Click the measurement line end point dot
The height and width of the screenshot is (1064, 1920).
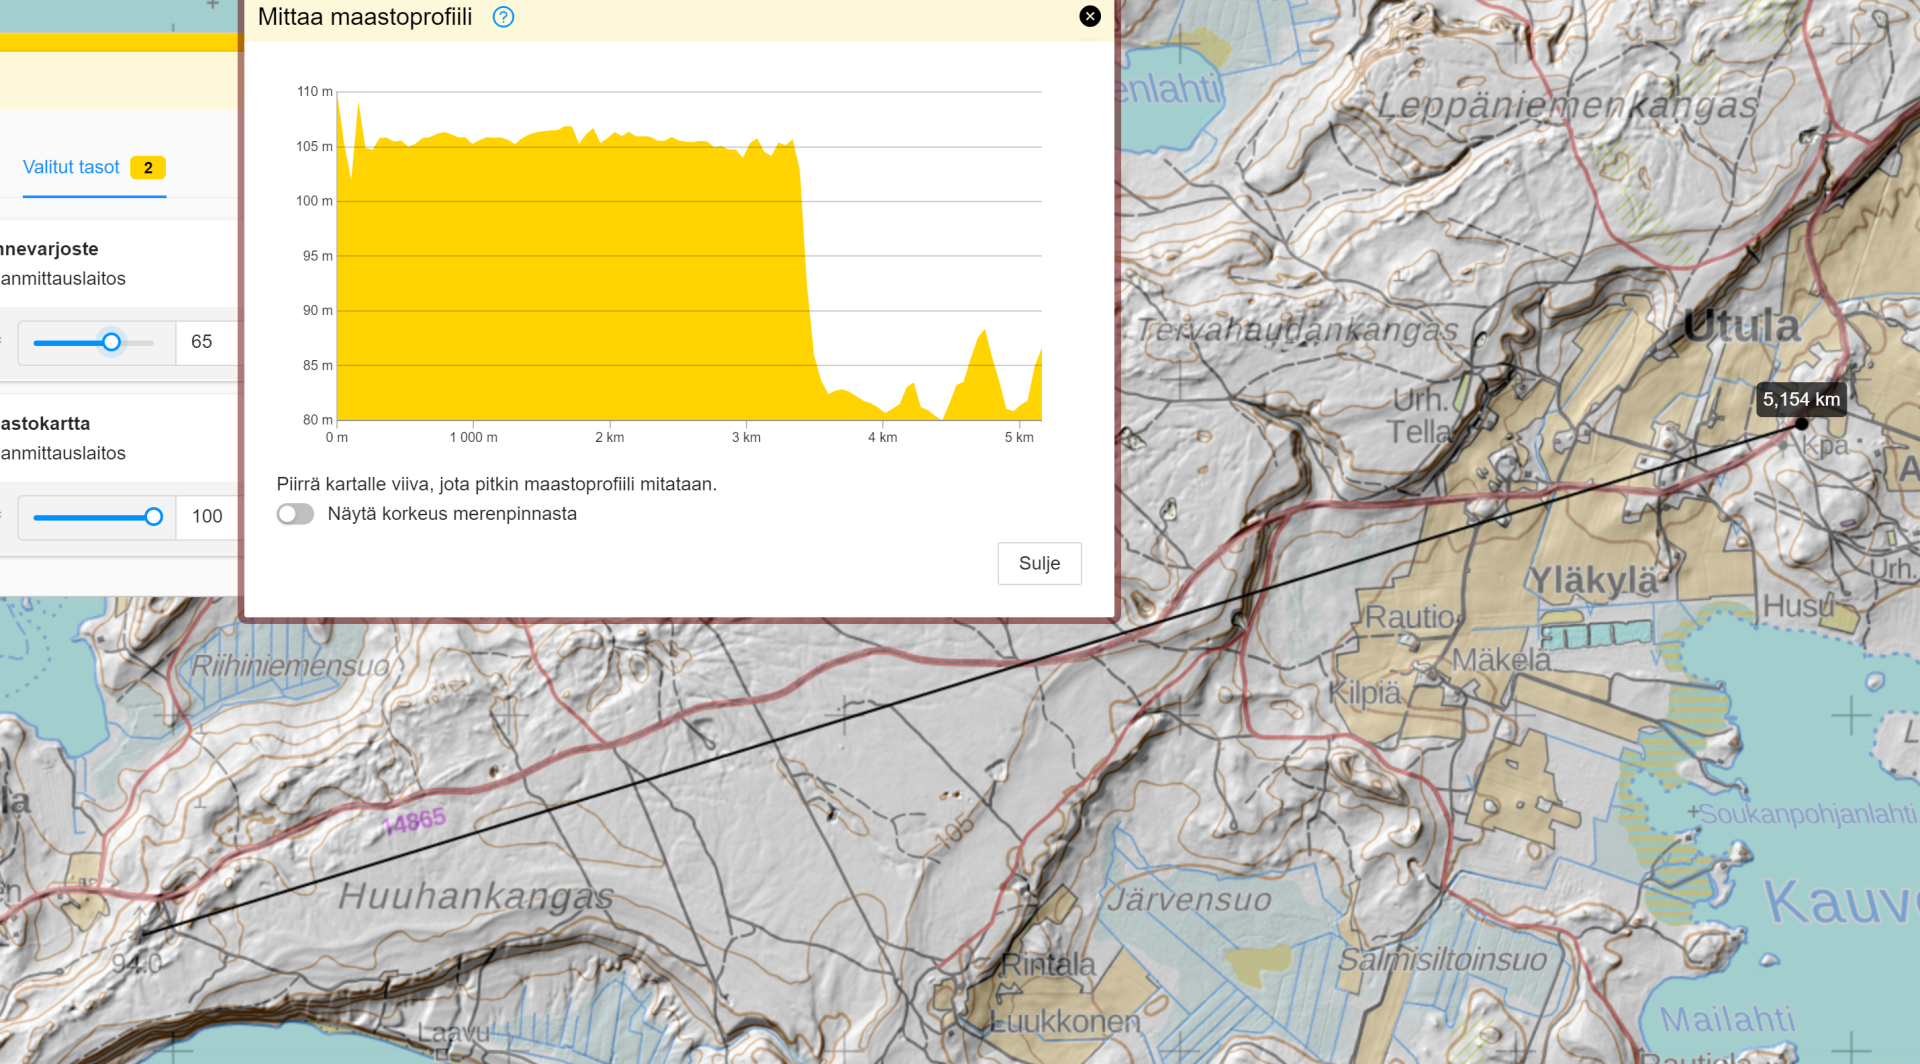(x=1801, y=424)
